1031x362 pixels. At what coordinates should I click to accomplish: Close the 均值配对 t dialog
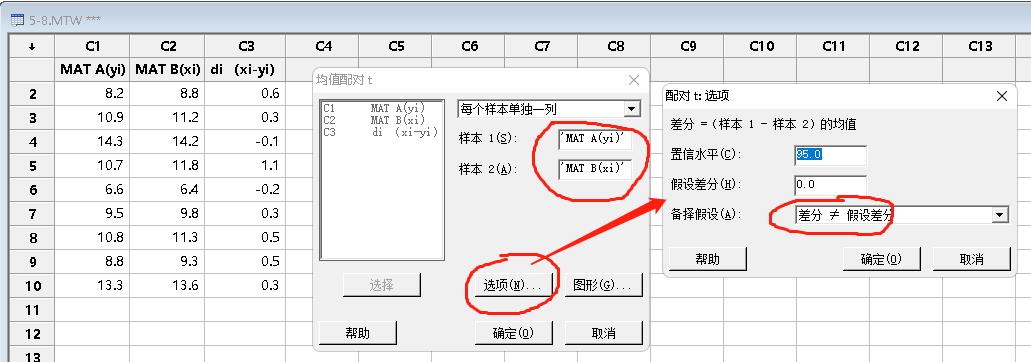634,80
